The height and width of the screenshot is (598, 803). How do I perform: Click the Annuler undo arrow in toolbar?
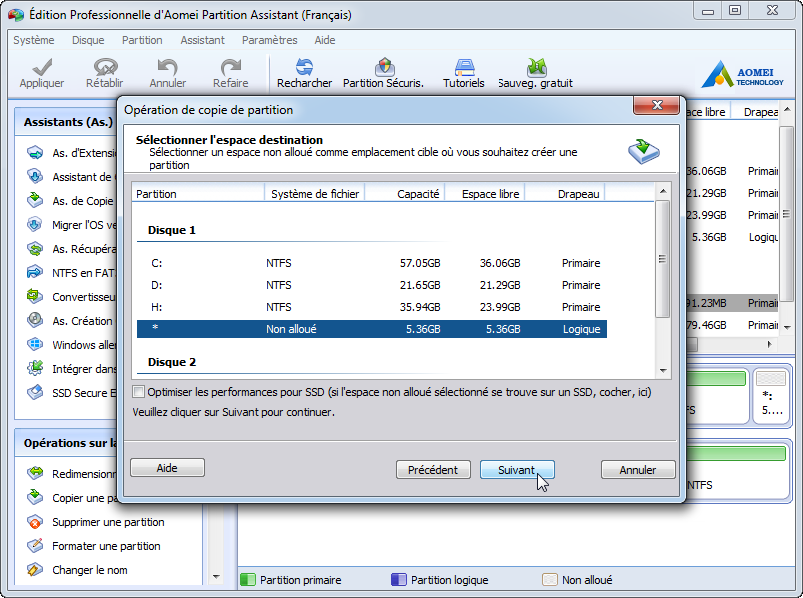tap(167, 67)
